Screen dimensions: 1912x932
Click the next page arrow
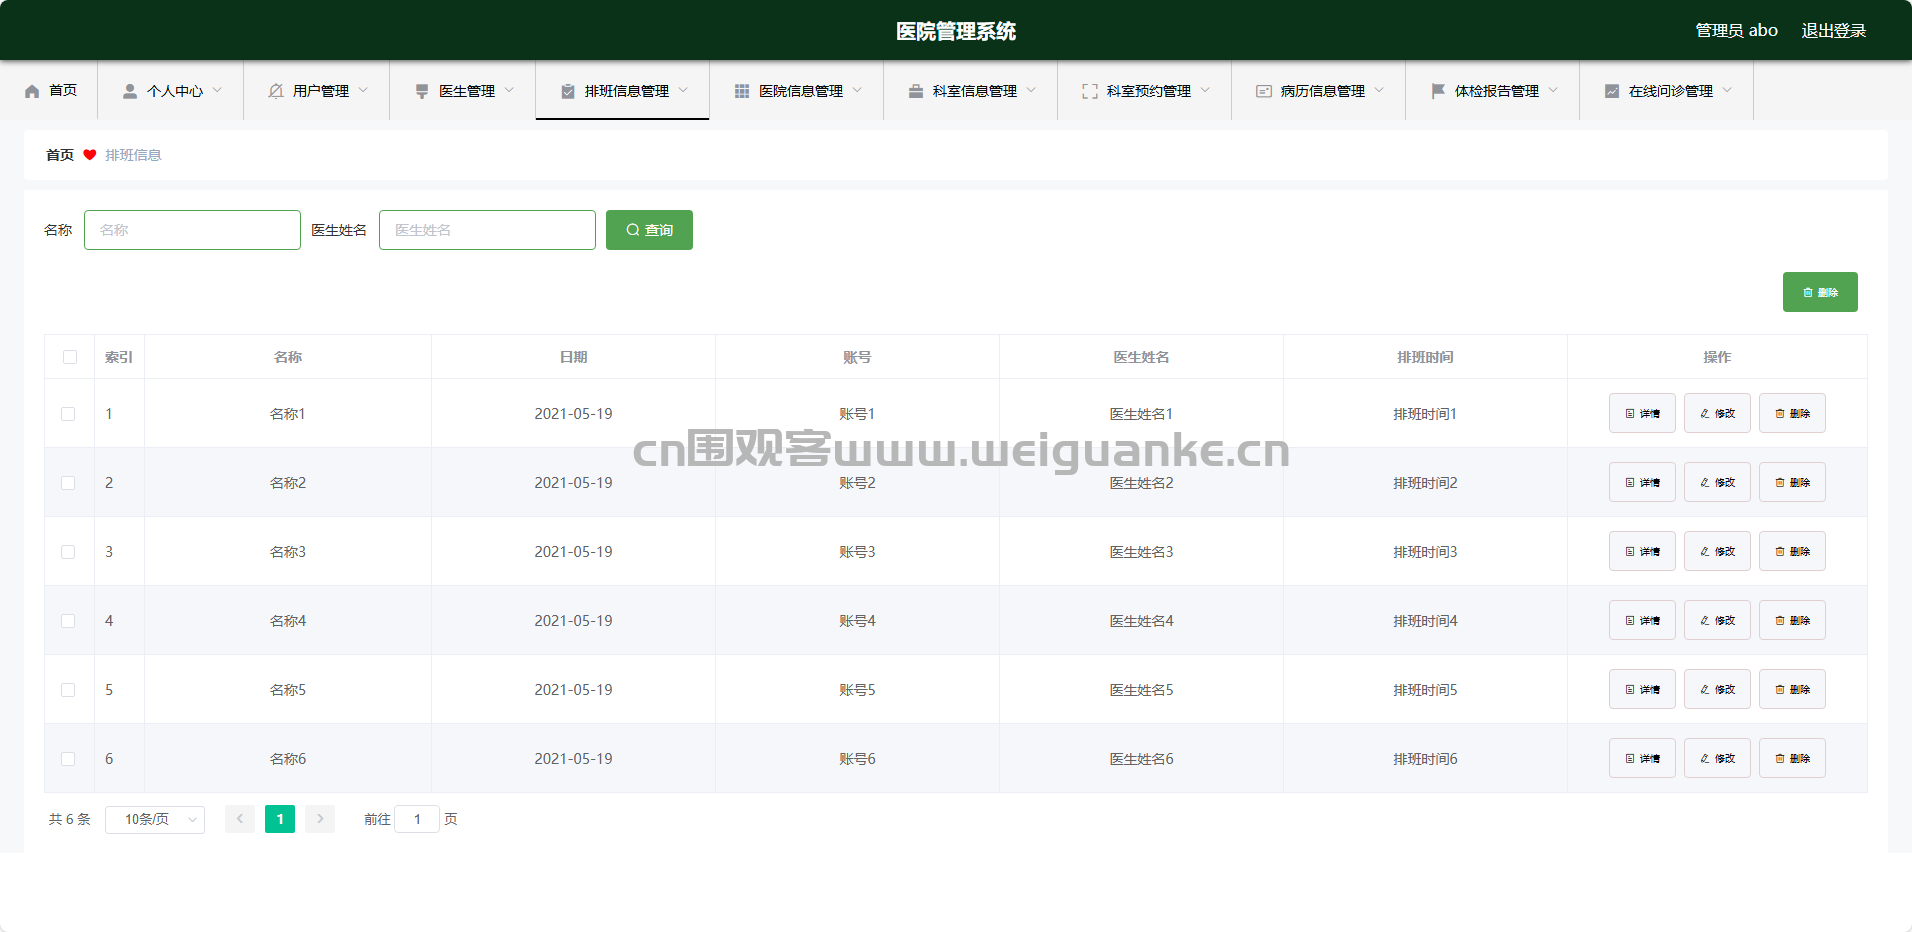coord(320,819)
